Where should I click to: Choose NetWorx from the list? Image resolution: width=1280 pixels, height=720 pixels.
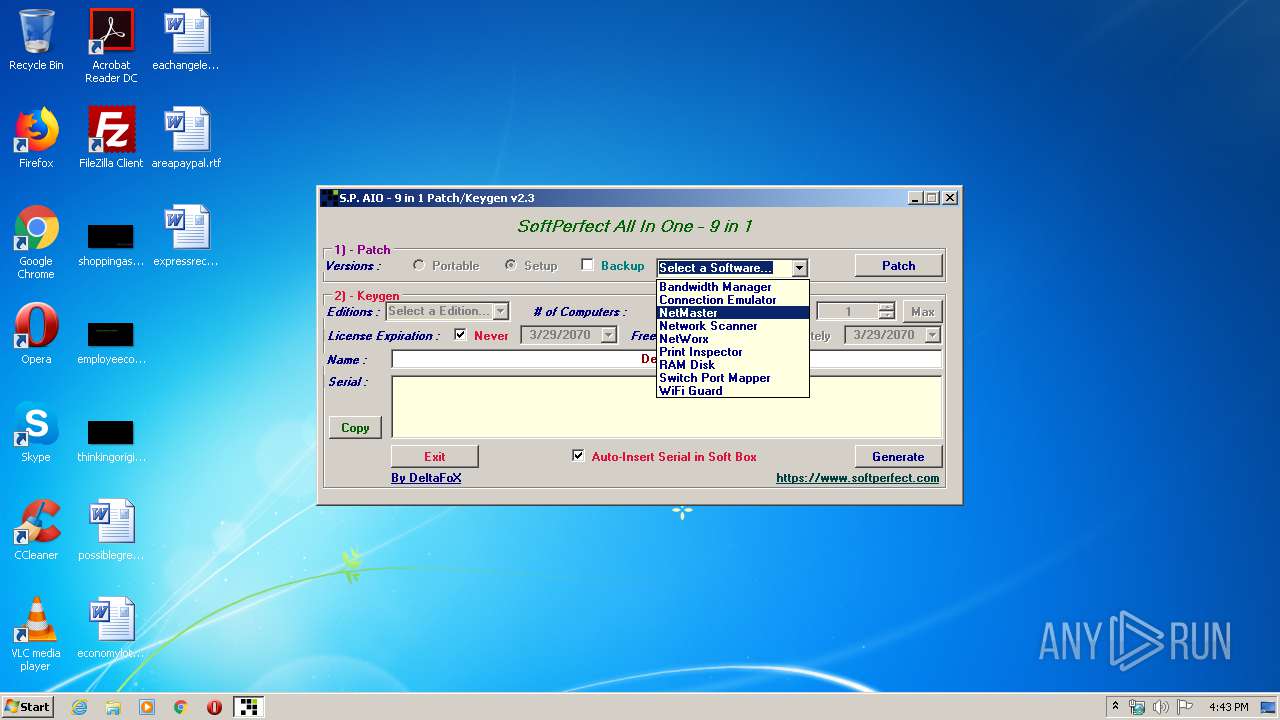732,339
